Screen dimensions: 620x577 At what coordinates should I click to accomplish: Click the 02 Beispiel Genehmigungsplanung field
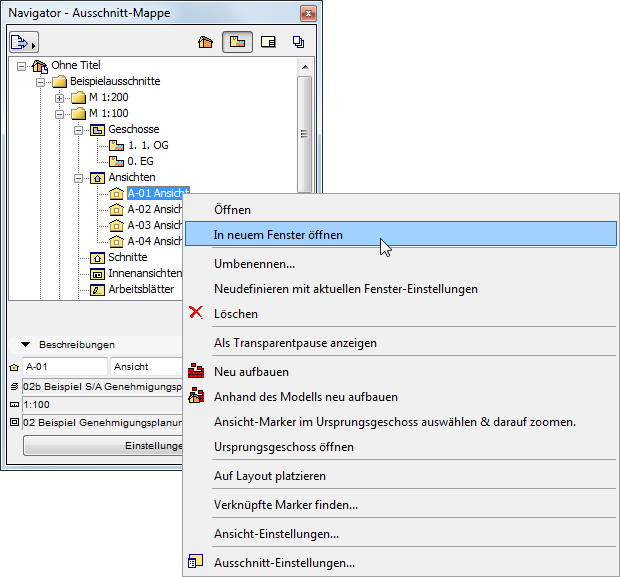coord(102,423)
